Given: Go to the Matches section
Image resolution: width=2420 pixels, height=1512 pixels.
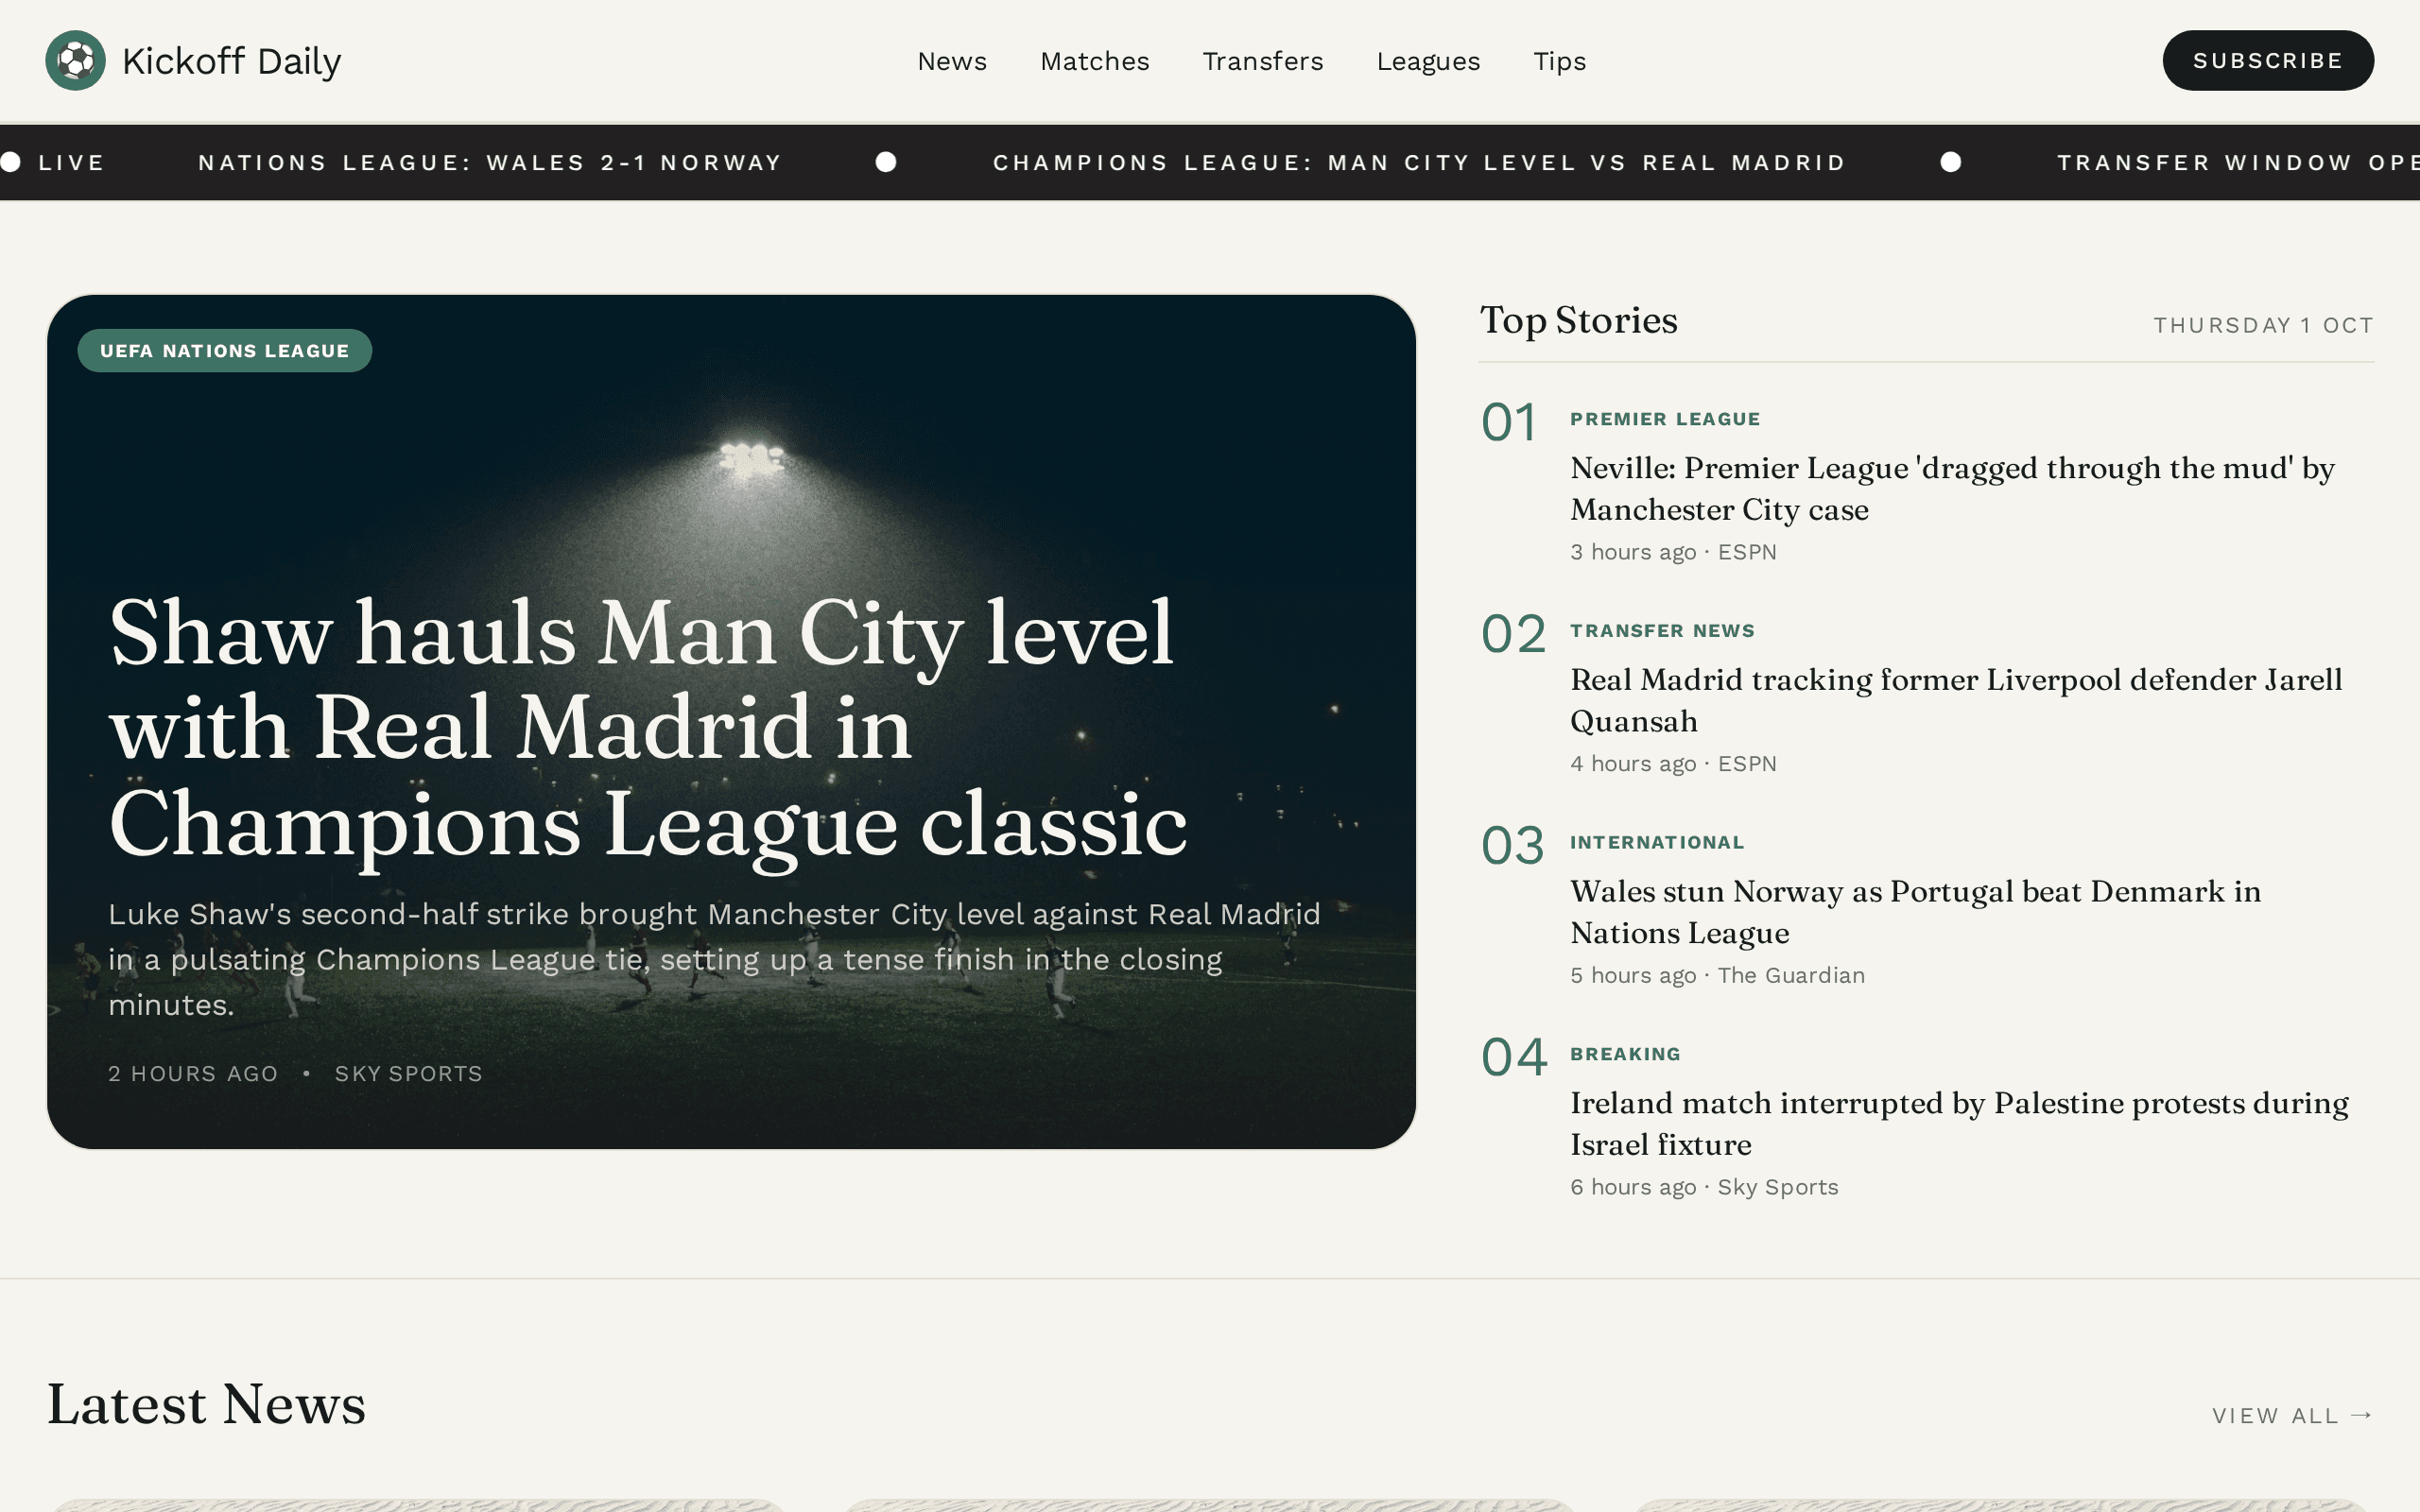Looking at the screenshot, I should (x=1095, y=61).
